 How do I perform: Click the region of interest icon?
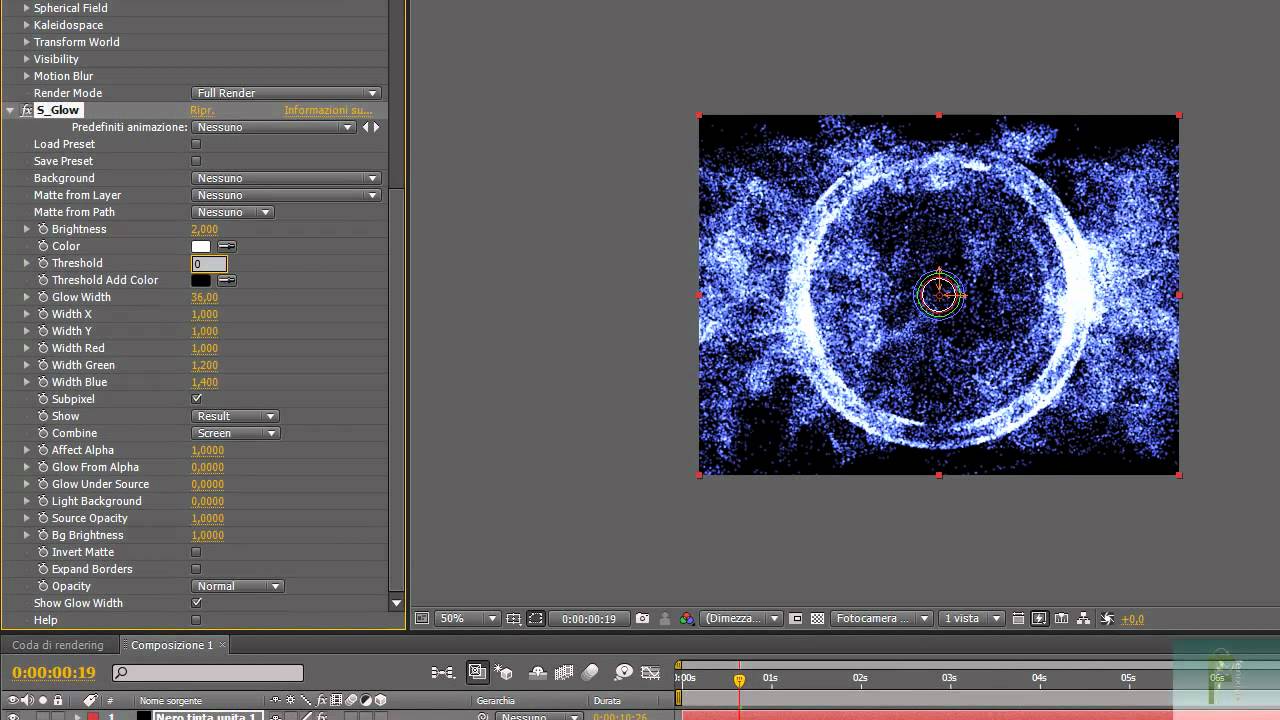tap(796, 619)
